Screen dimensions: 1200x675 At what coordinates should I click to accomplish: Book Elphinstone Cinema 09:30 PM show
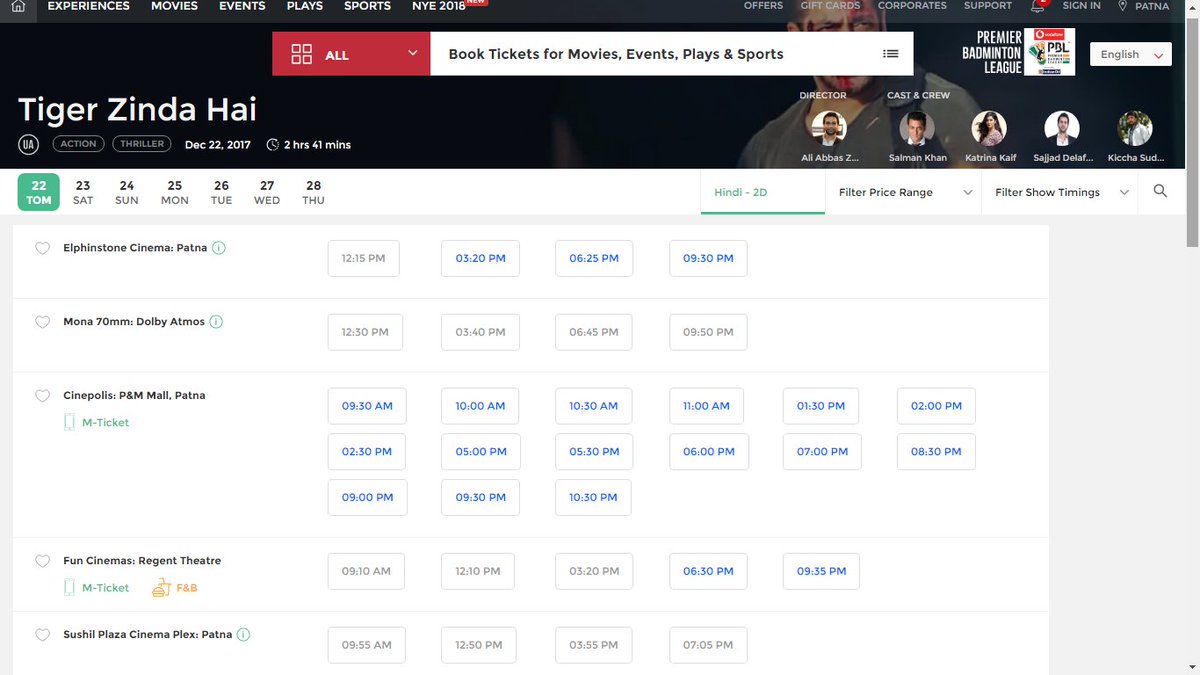708,258
